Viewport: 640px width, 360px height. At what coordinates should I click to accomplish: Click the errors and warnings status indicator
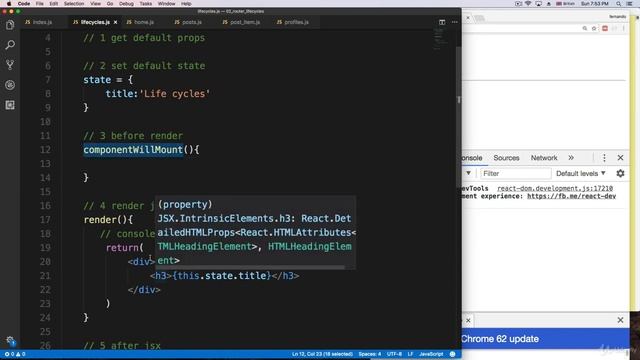pos(15,354)
